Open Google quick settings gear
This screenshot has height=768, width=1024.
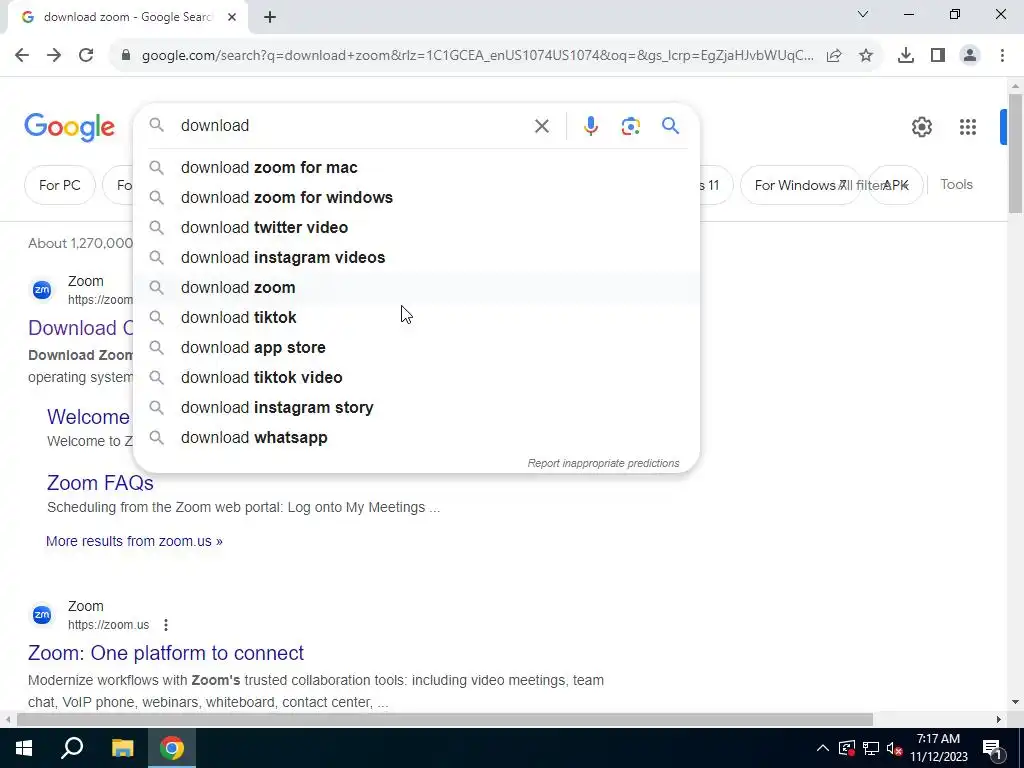click(x=921, y=127)
